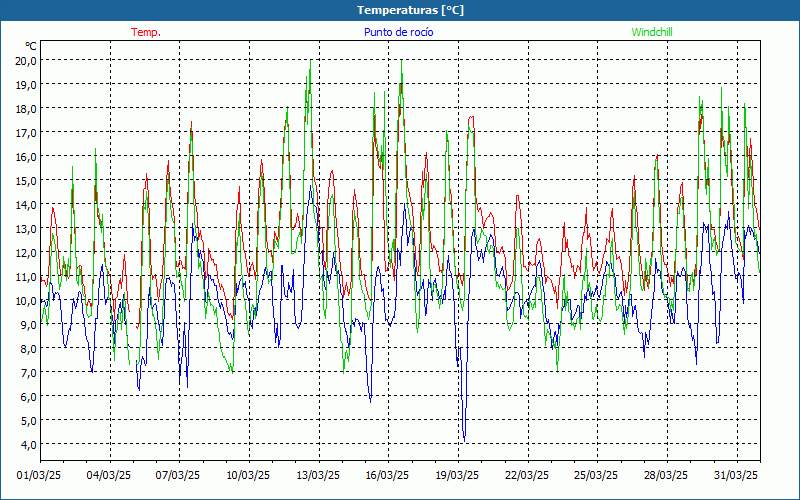The height and width of the screenshot is (500, 800).
Task: Click the 19/03/25 date label
Action: 457,476
